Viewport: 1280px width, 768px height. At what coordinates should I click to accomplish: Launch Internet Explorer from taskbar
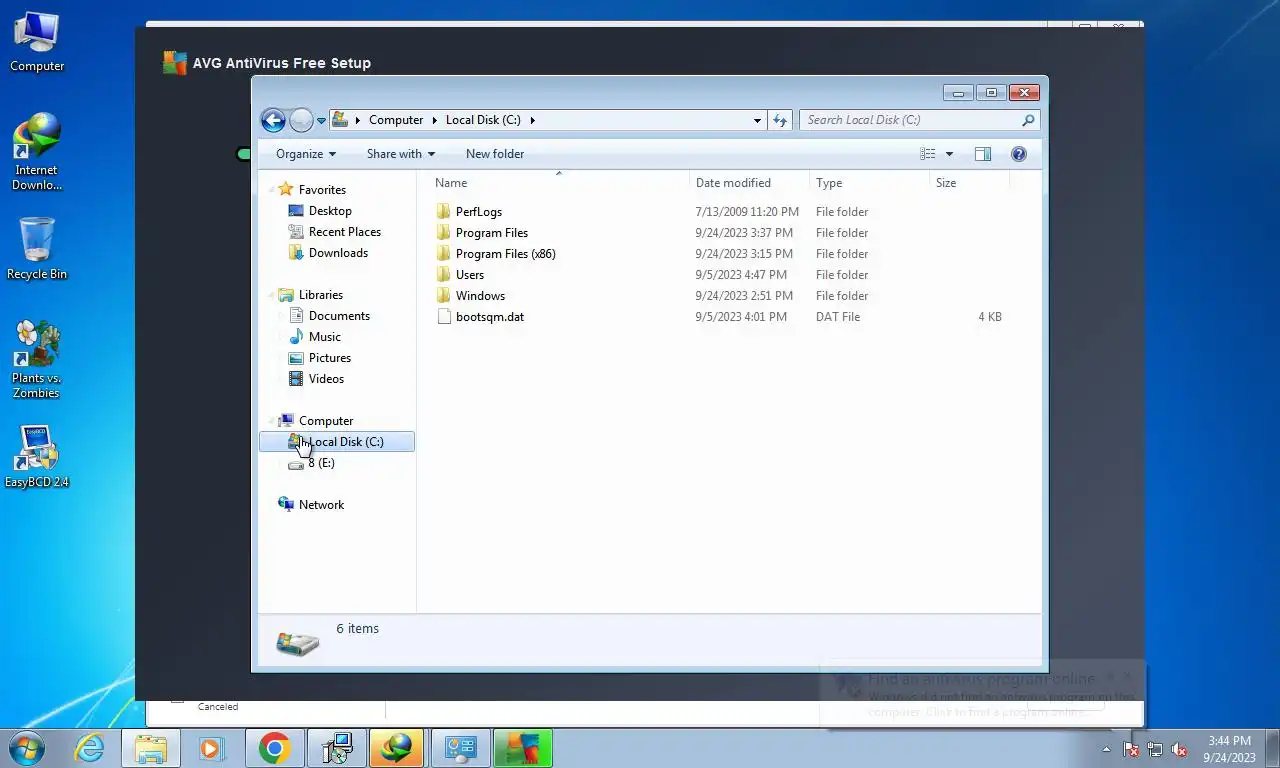click(89, 748)
